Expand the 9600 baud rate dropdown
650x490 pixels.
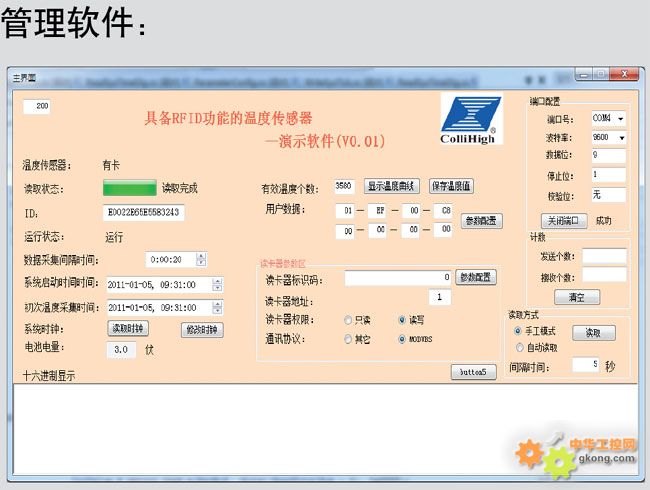click(621, 137)
